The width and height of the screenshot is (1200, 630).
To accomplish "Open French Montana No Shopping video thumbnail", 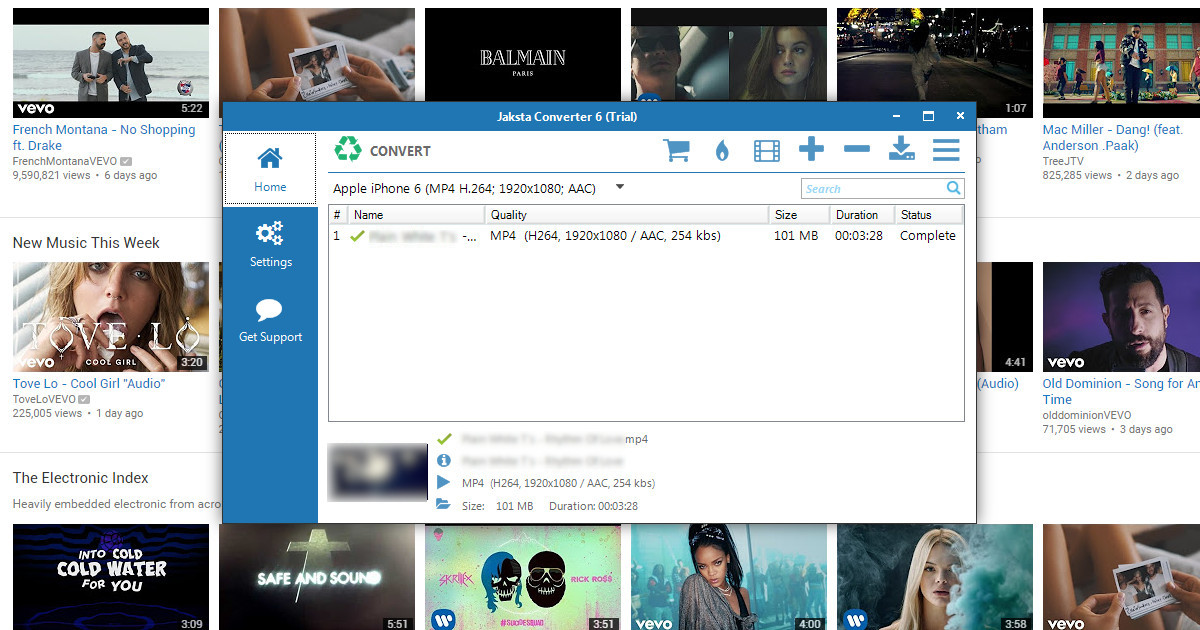I will click(x=111, y=63).
